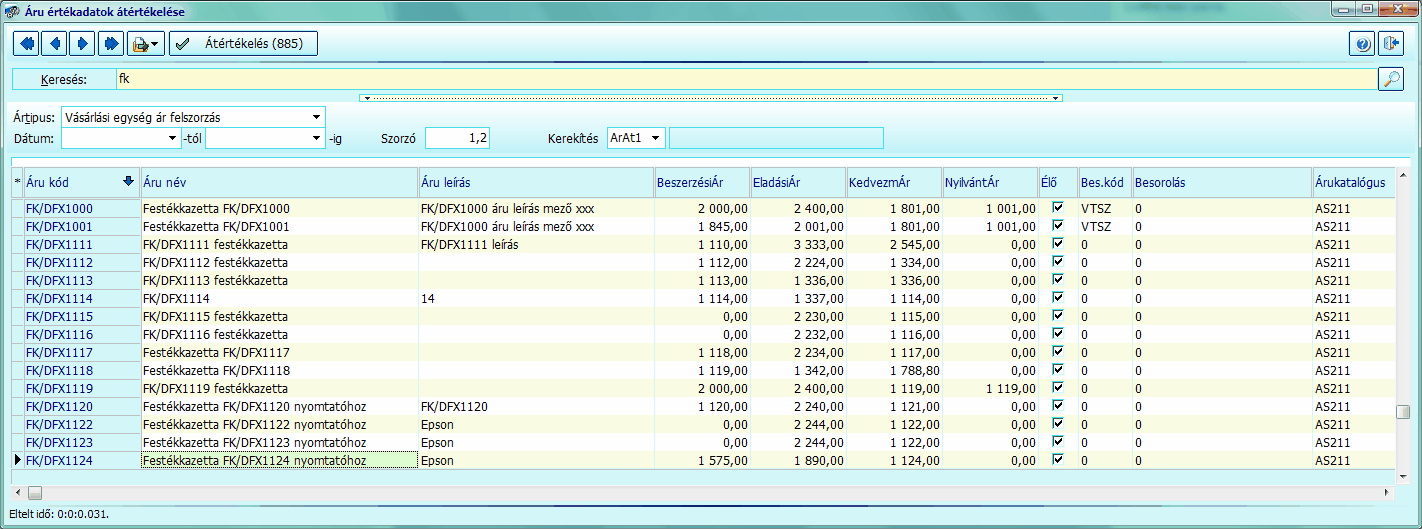This screenshot has width=1422, height=529.
Task: Select the FK/DFX1113 code cell
Action: pos(82,280)
